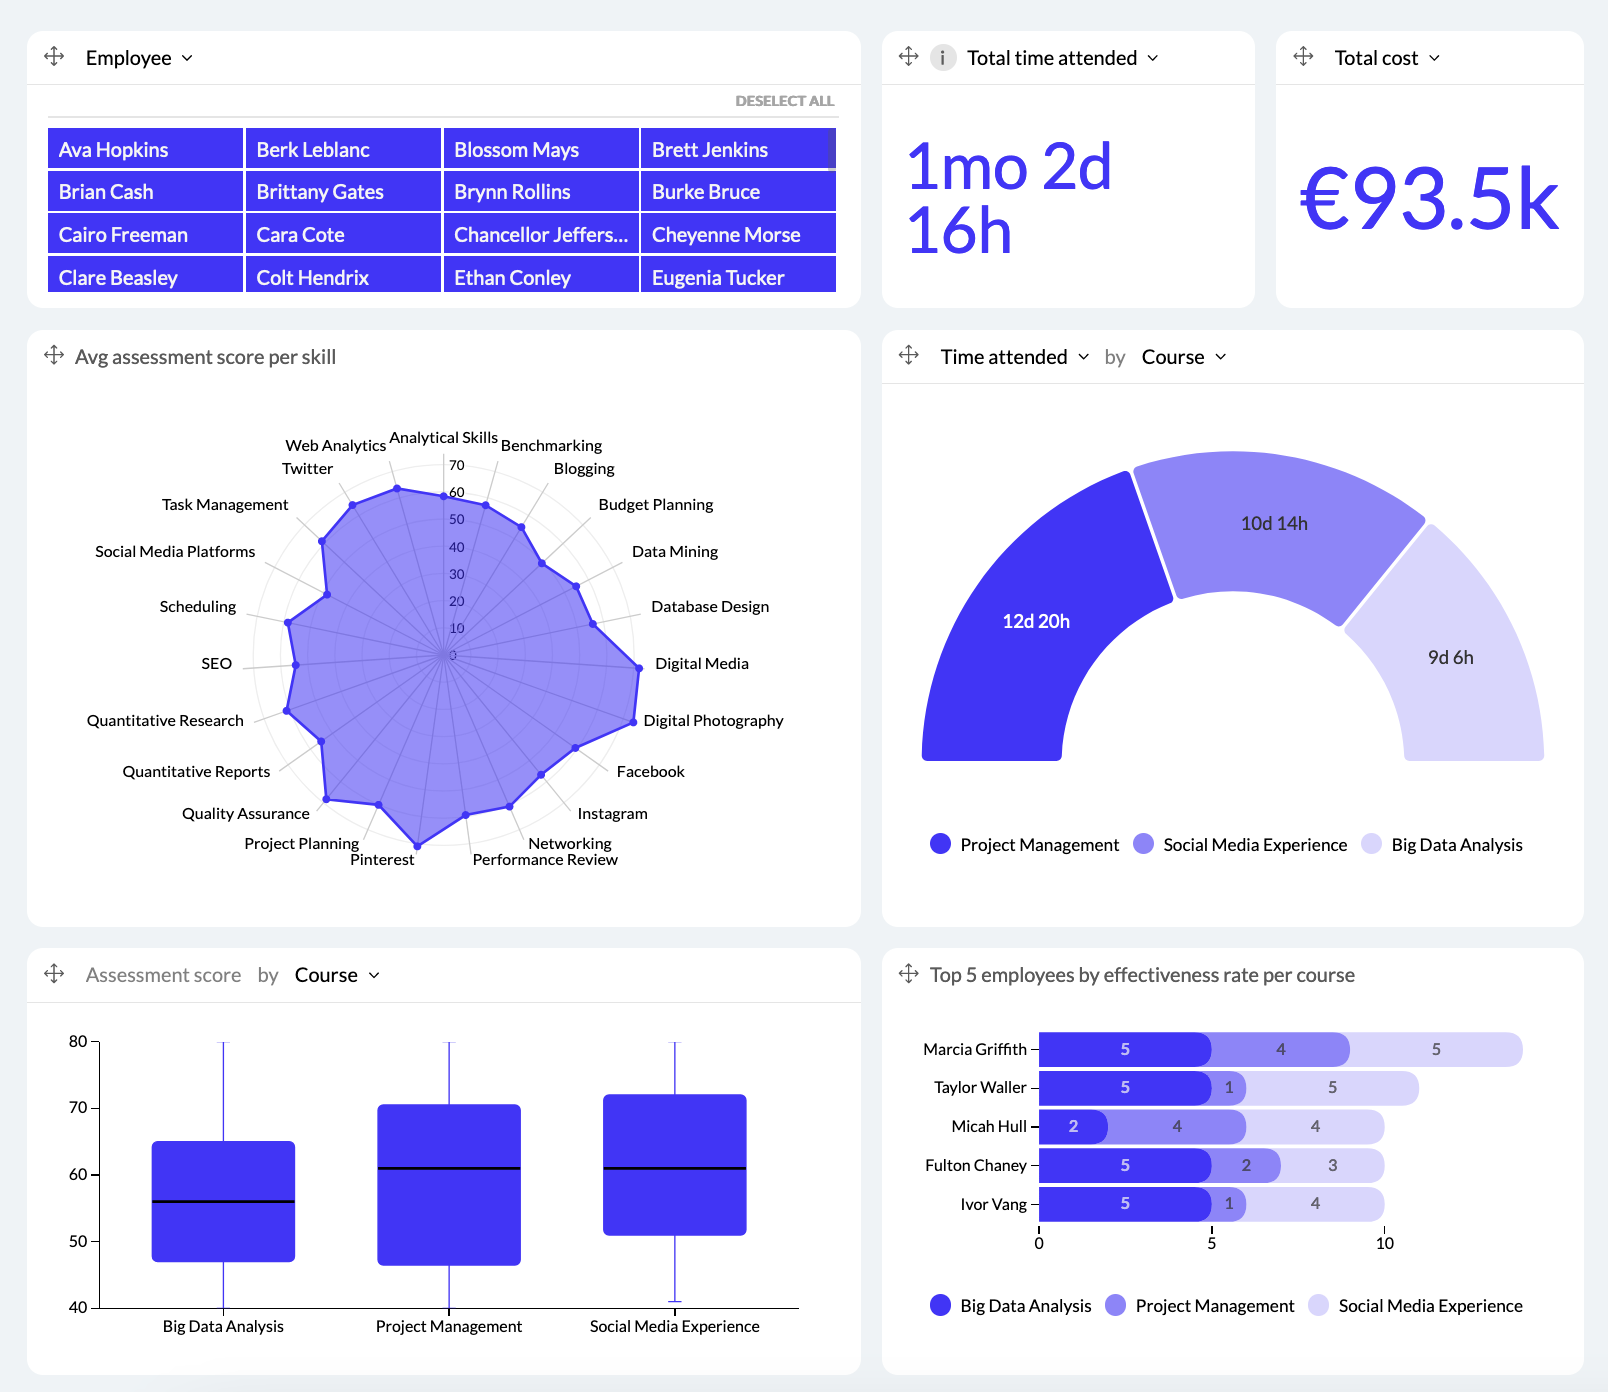Toggle employee Brittany Gates
Viewport: 1608px width, 1392px height.
tap(343, 191)
